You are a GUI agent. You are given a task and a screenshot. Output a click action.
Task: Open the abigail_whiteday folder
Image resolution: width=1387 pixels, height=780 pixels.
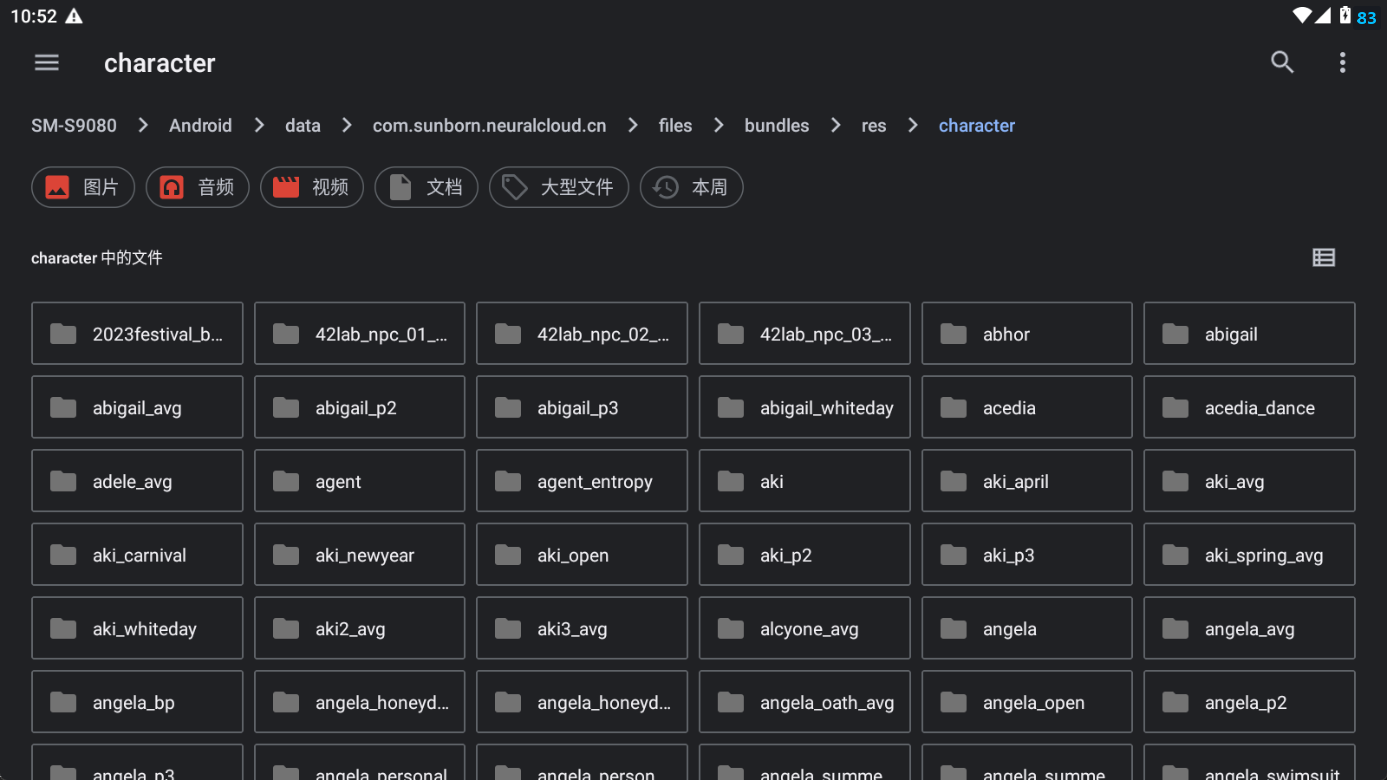pyautogui.click(x=805, y=407)
